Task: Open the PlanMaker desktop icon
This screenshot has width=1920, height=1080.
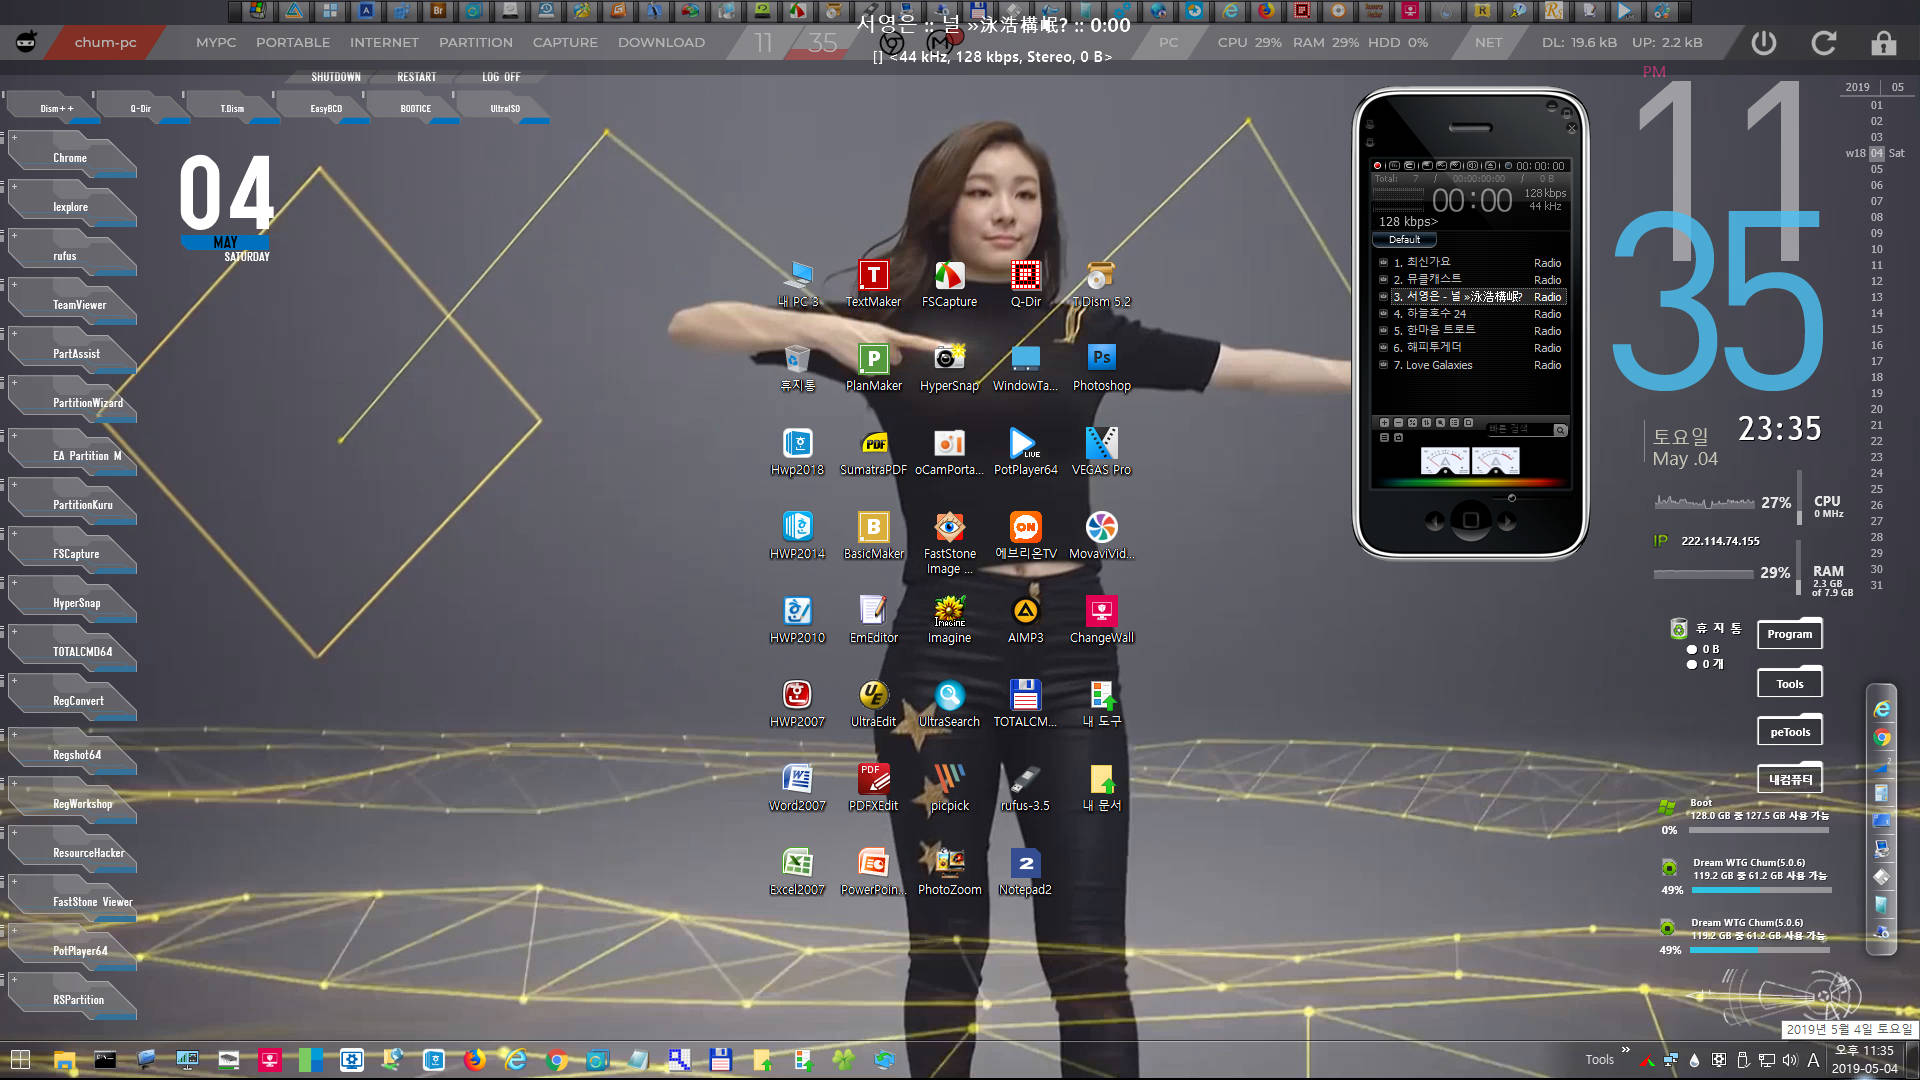Action: point(873,368)
